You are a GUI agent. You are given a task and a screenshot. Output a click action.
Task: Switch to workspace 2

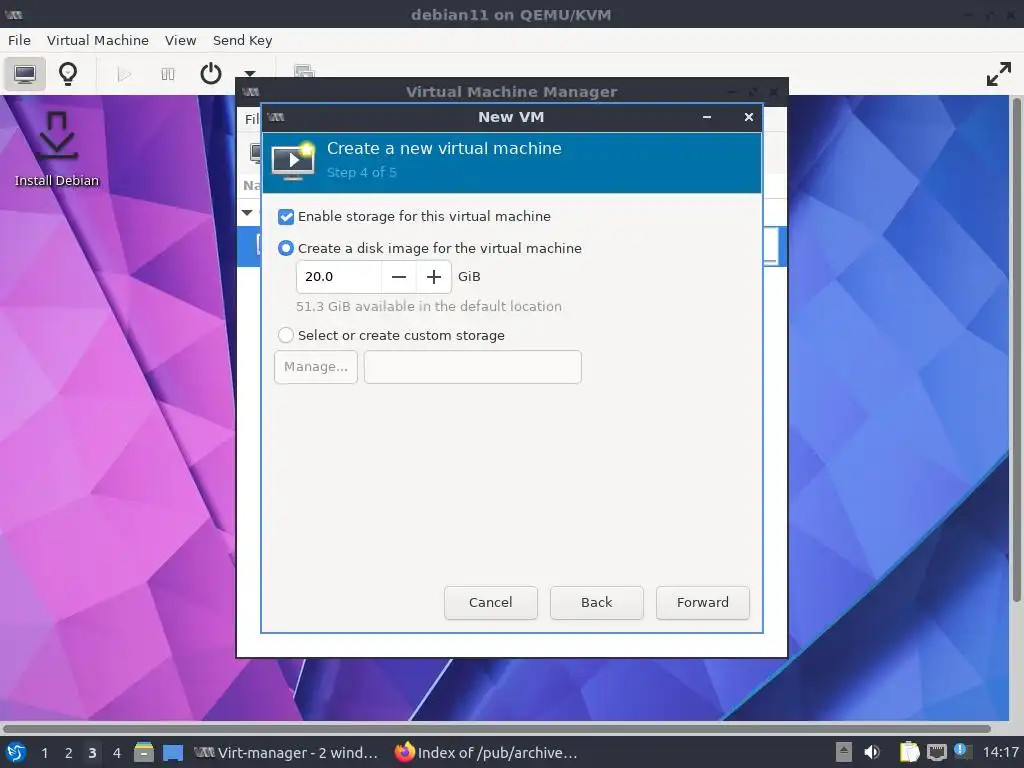68,753
